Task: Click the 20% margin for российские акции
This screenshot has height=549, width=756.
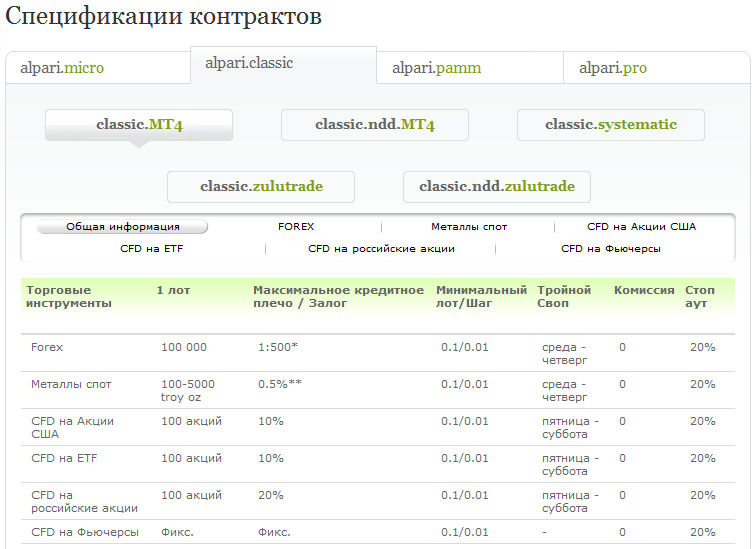Action: point(270,495)
